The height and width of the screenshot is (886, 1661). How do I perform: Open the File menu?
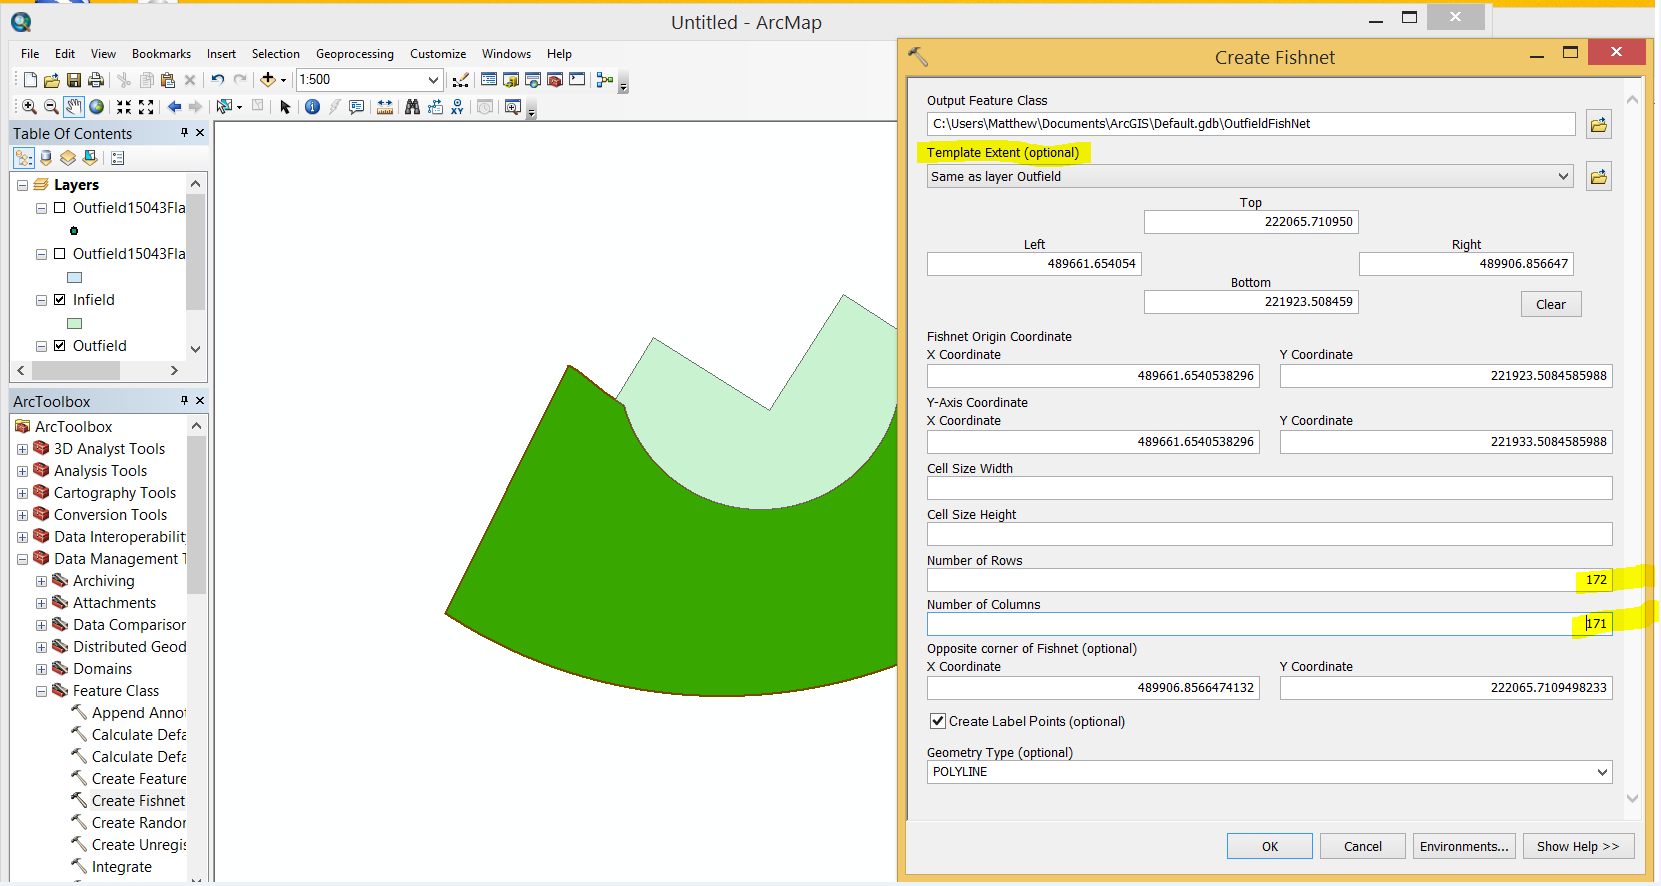[30, 54]
